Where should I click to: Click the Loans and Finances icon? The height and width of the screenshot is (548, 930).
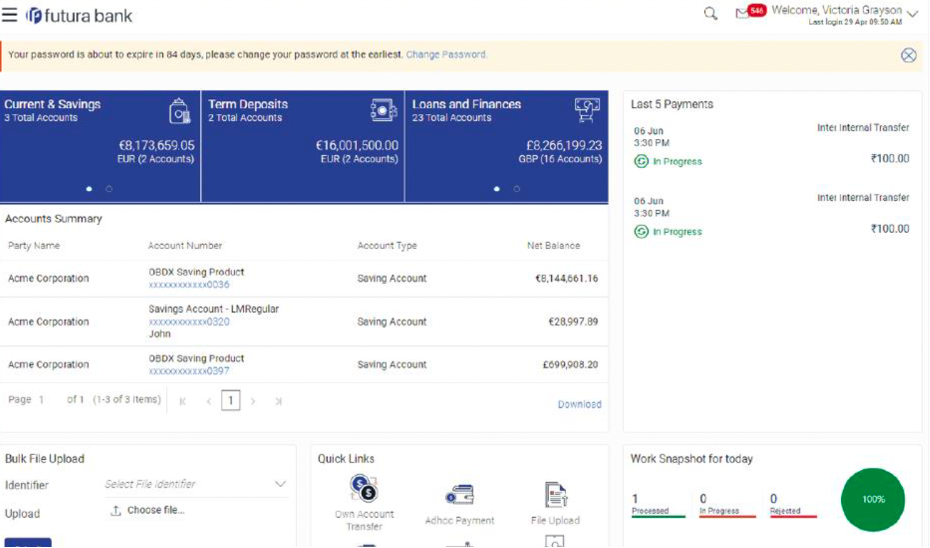pos(587,109)
